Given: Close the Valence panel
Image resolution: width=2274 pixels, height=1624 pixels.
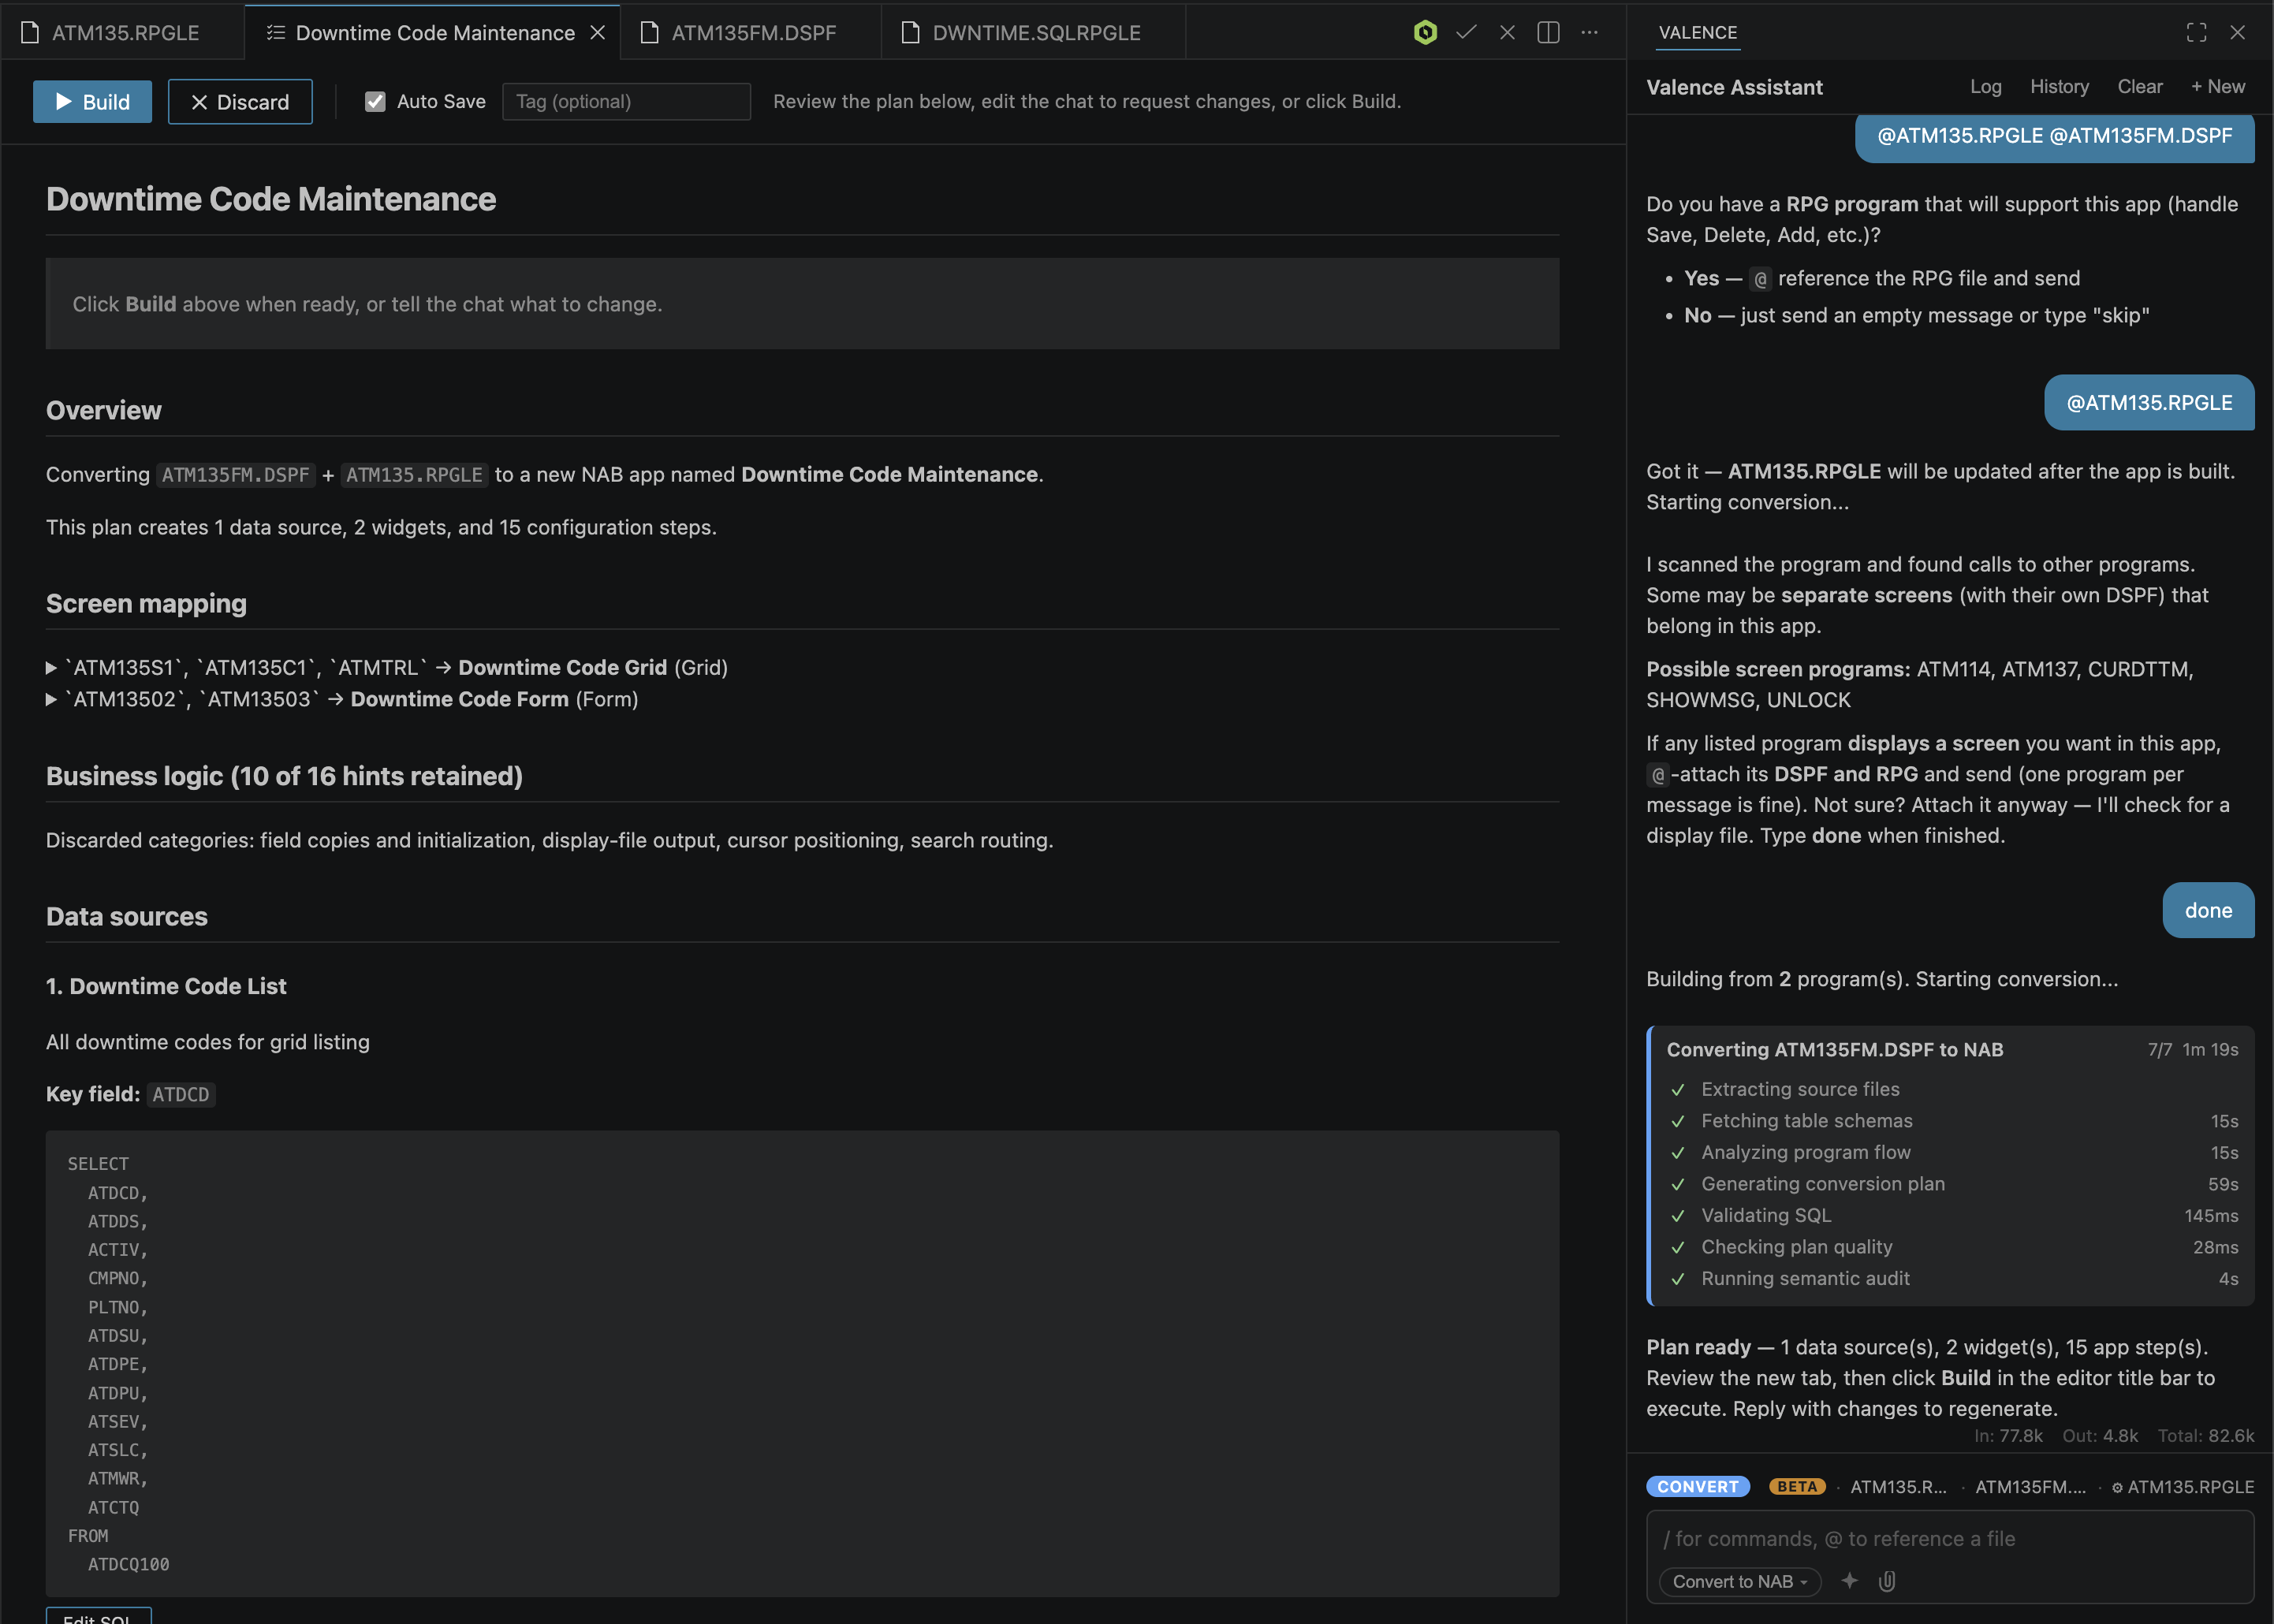Looking at the screenshot, I should [x=2238, y=32].
